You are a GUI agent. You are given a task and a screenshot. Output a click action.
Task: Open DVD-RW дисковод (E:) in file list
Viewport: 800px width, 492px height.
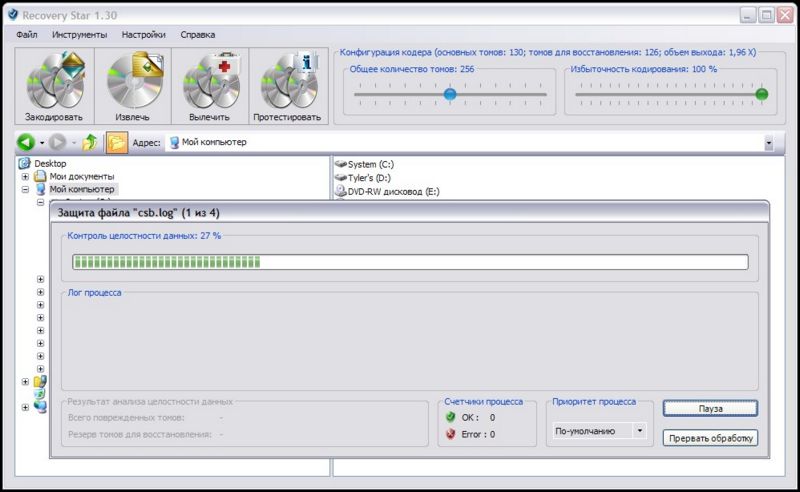(393, 191)
